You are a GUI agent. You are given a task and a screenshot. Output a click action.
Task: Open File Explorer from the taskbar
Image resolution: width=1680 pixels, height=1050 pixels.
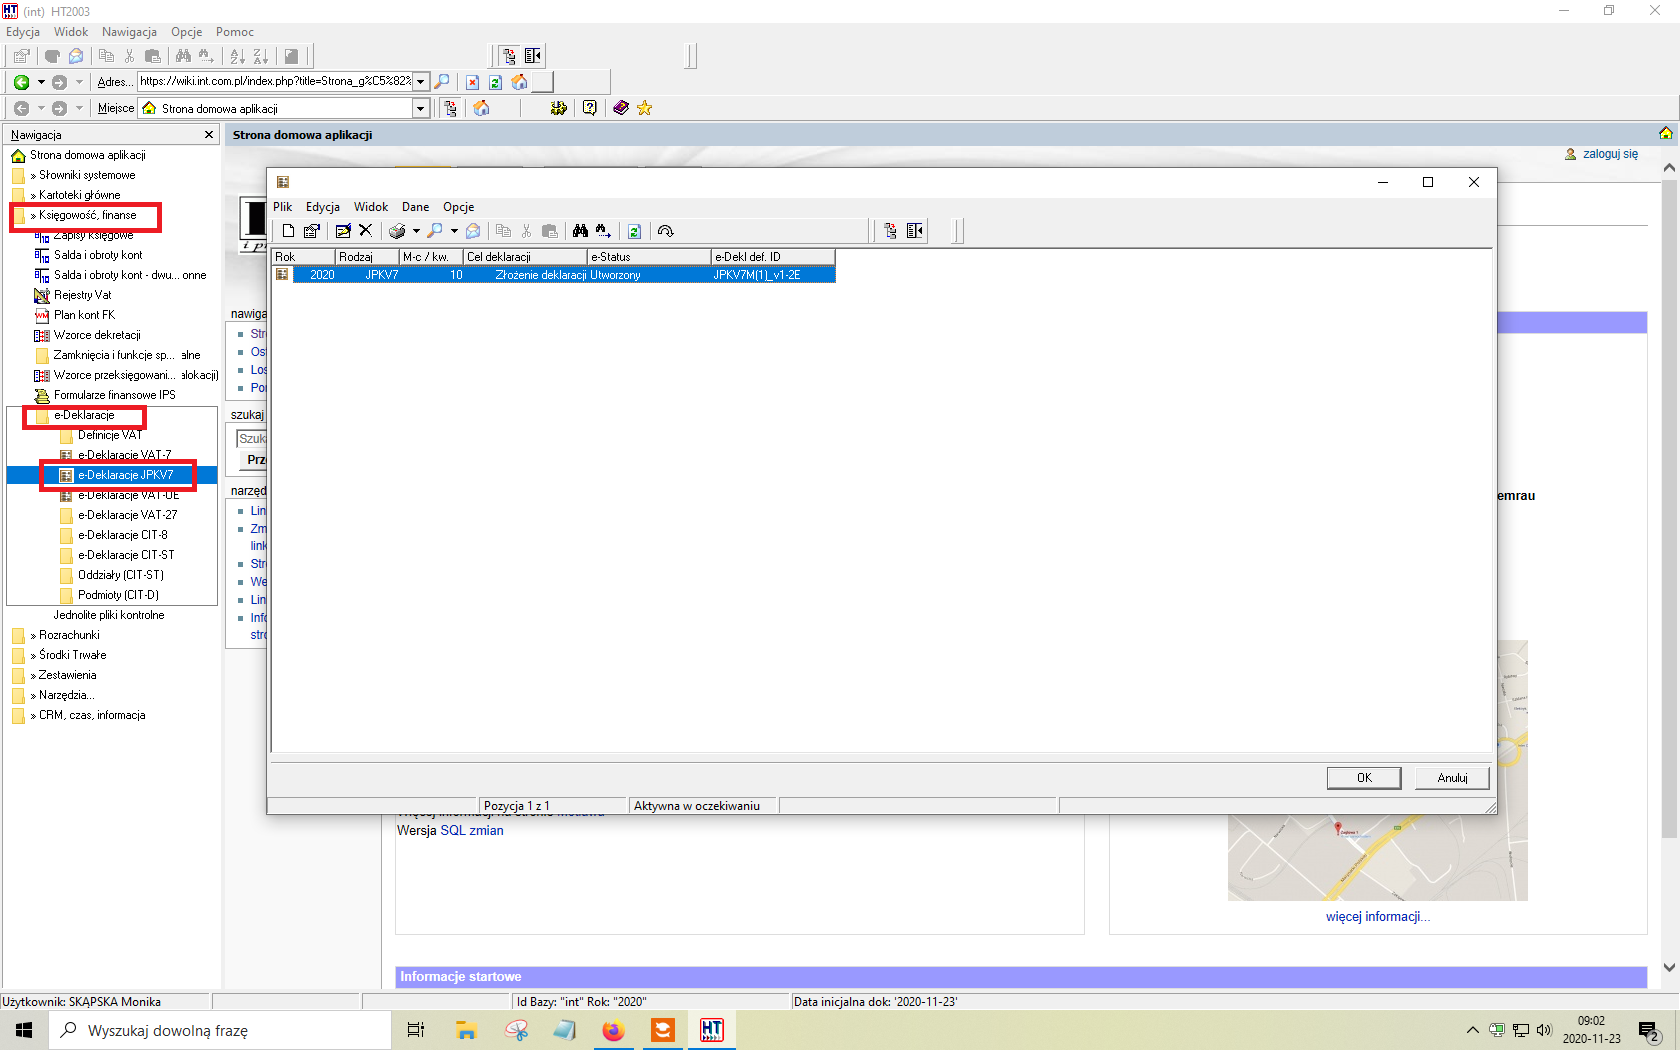coord(466,1030)
